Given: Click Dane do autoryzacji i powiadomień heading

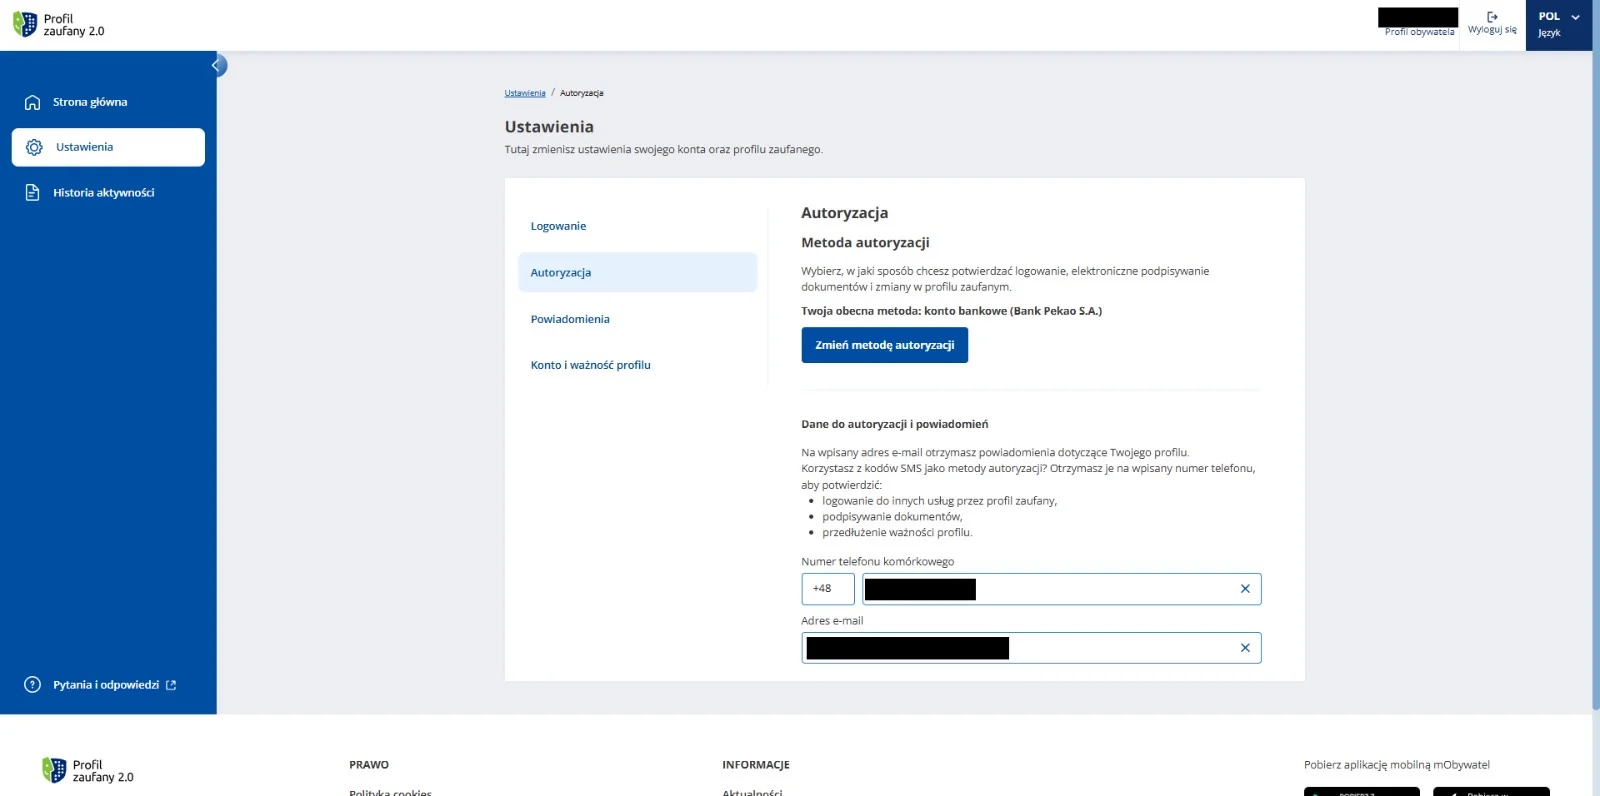Looking at the screenshot, I should coord(894,424).
